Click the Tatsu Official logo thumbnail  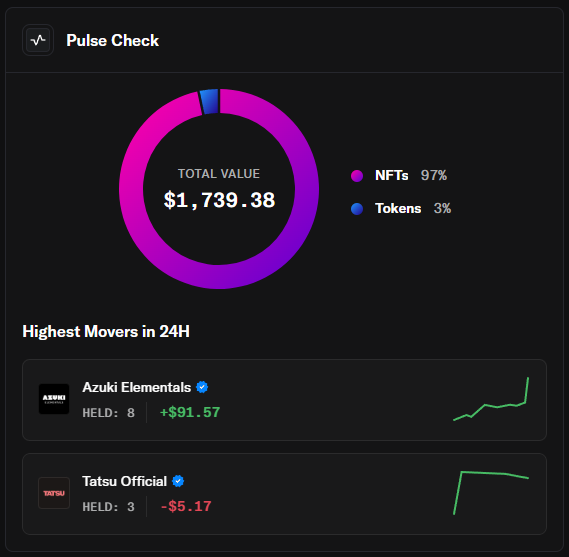pos(54,493)
